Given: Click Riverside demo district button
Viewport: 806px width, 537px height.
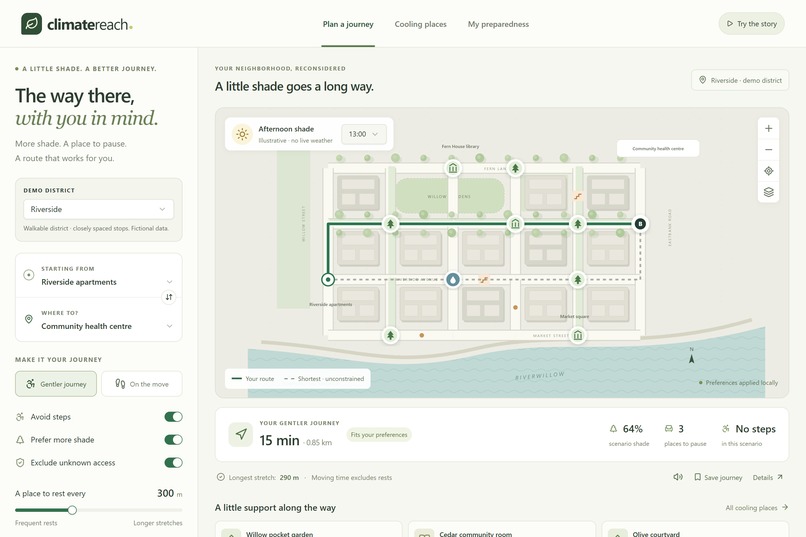Looking at the screenshot, I should pos(740,80).
